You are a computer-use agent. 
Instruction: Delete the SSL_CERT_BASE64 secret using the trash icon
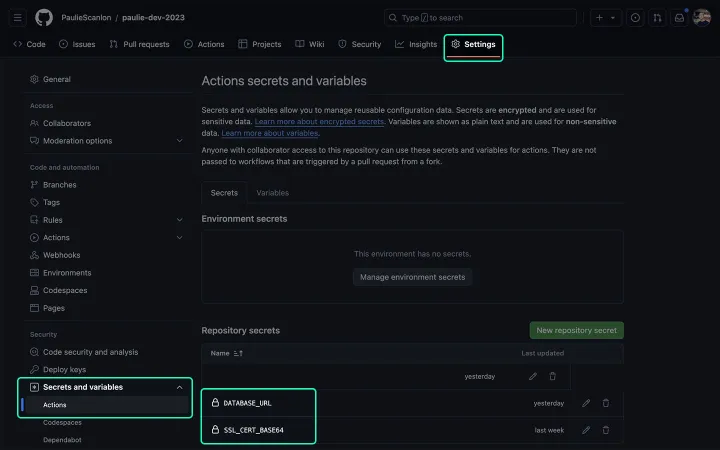pos(605,430)
